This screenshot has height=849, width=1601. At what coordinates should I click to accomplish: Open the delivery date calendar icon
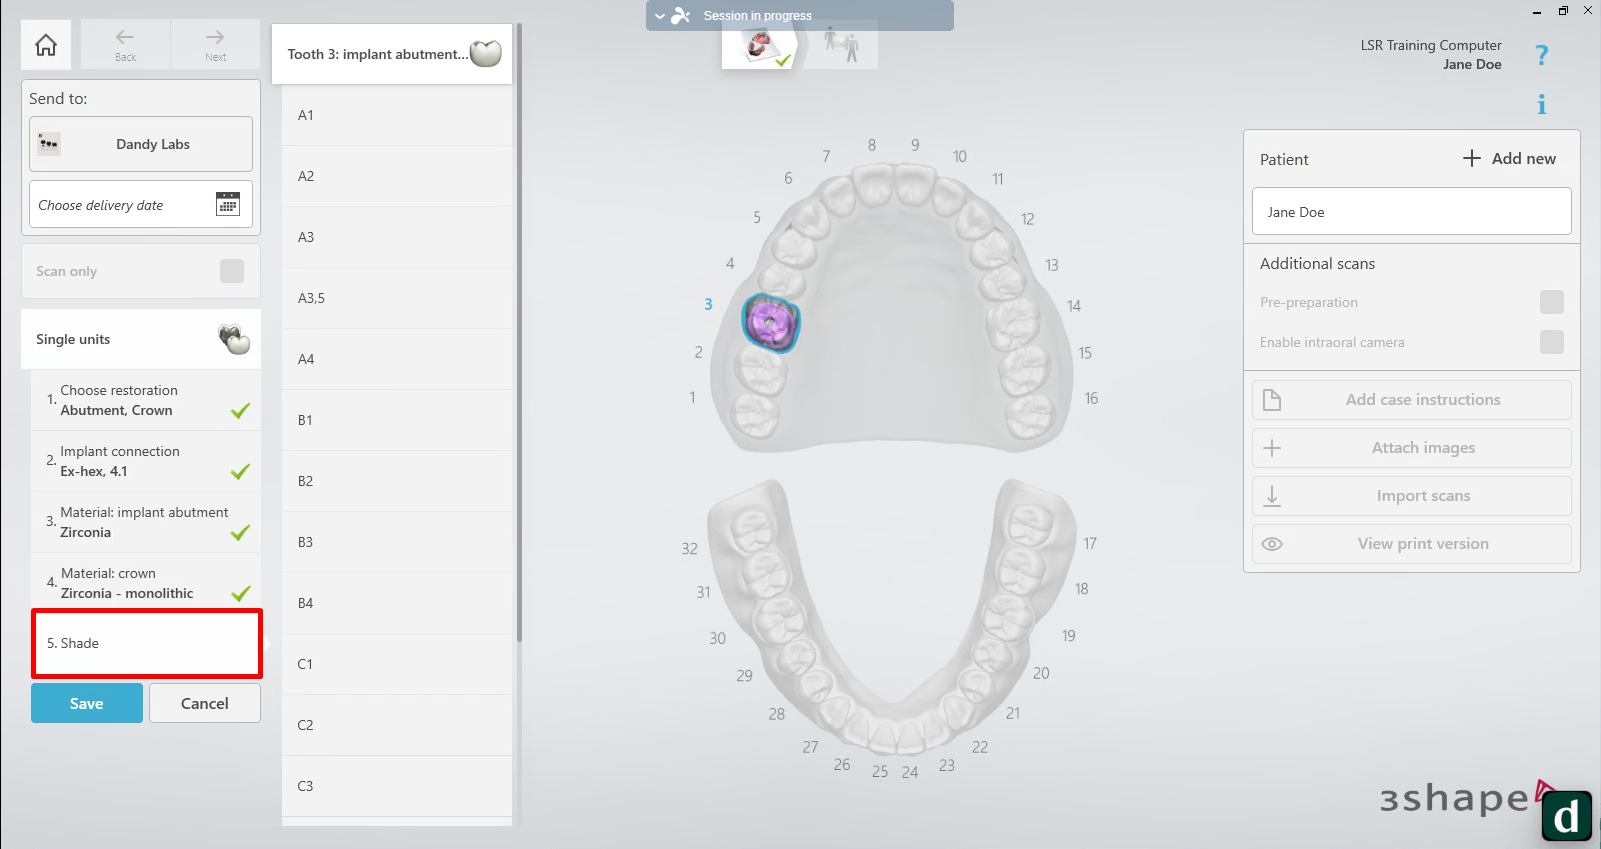tap(228, 204)
